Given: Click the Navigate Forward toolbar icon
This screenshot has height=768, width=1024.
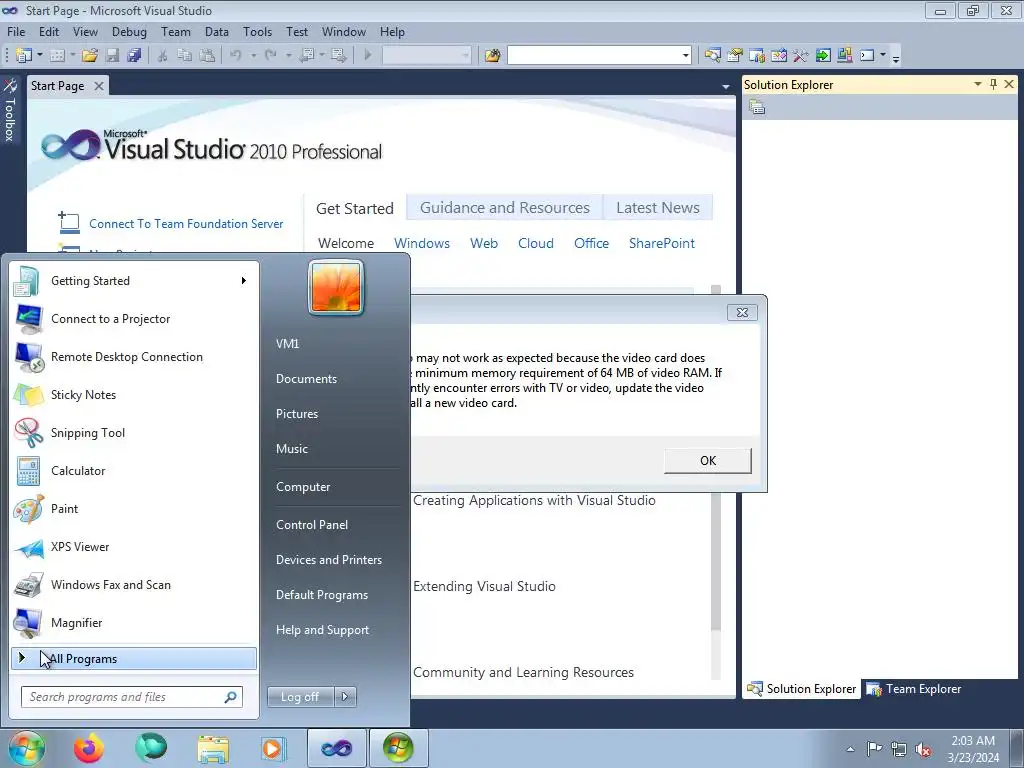Looking at the screenshot, I should click(x=339, y=56).
